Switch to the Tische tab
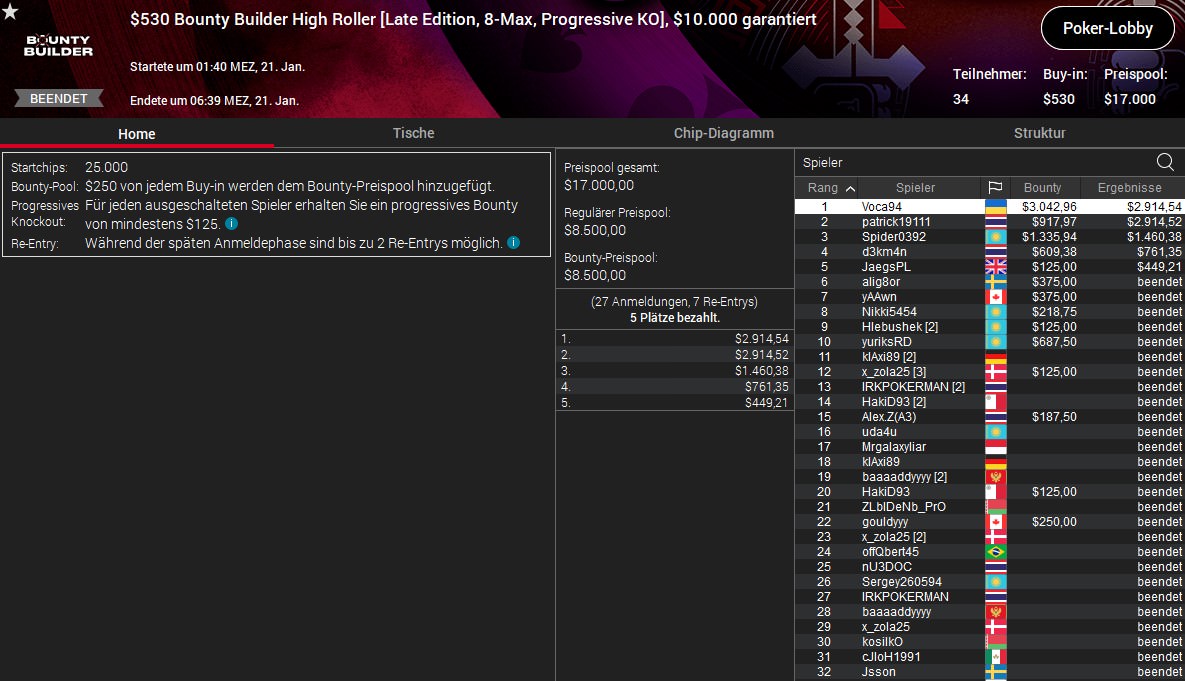Viewport: 1185px width, 681px height. tap(413, 133)
